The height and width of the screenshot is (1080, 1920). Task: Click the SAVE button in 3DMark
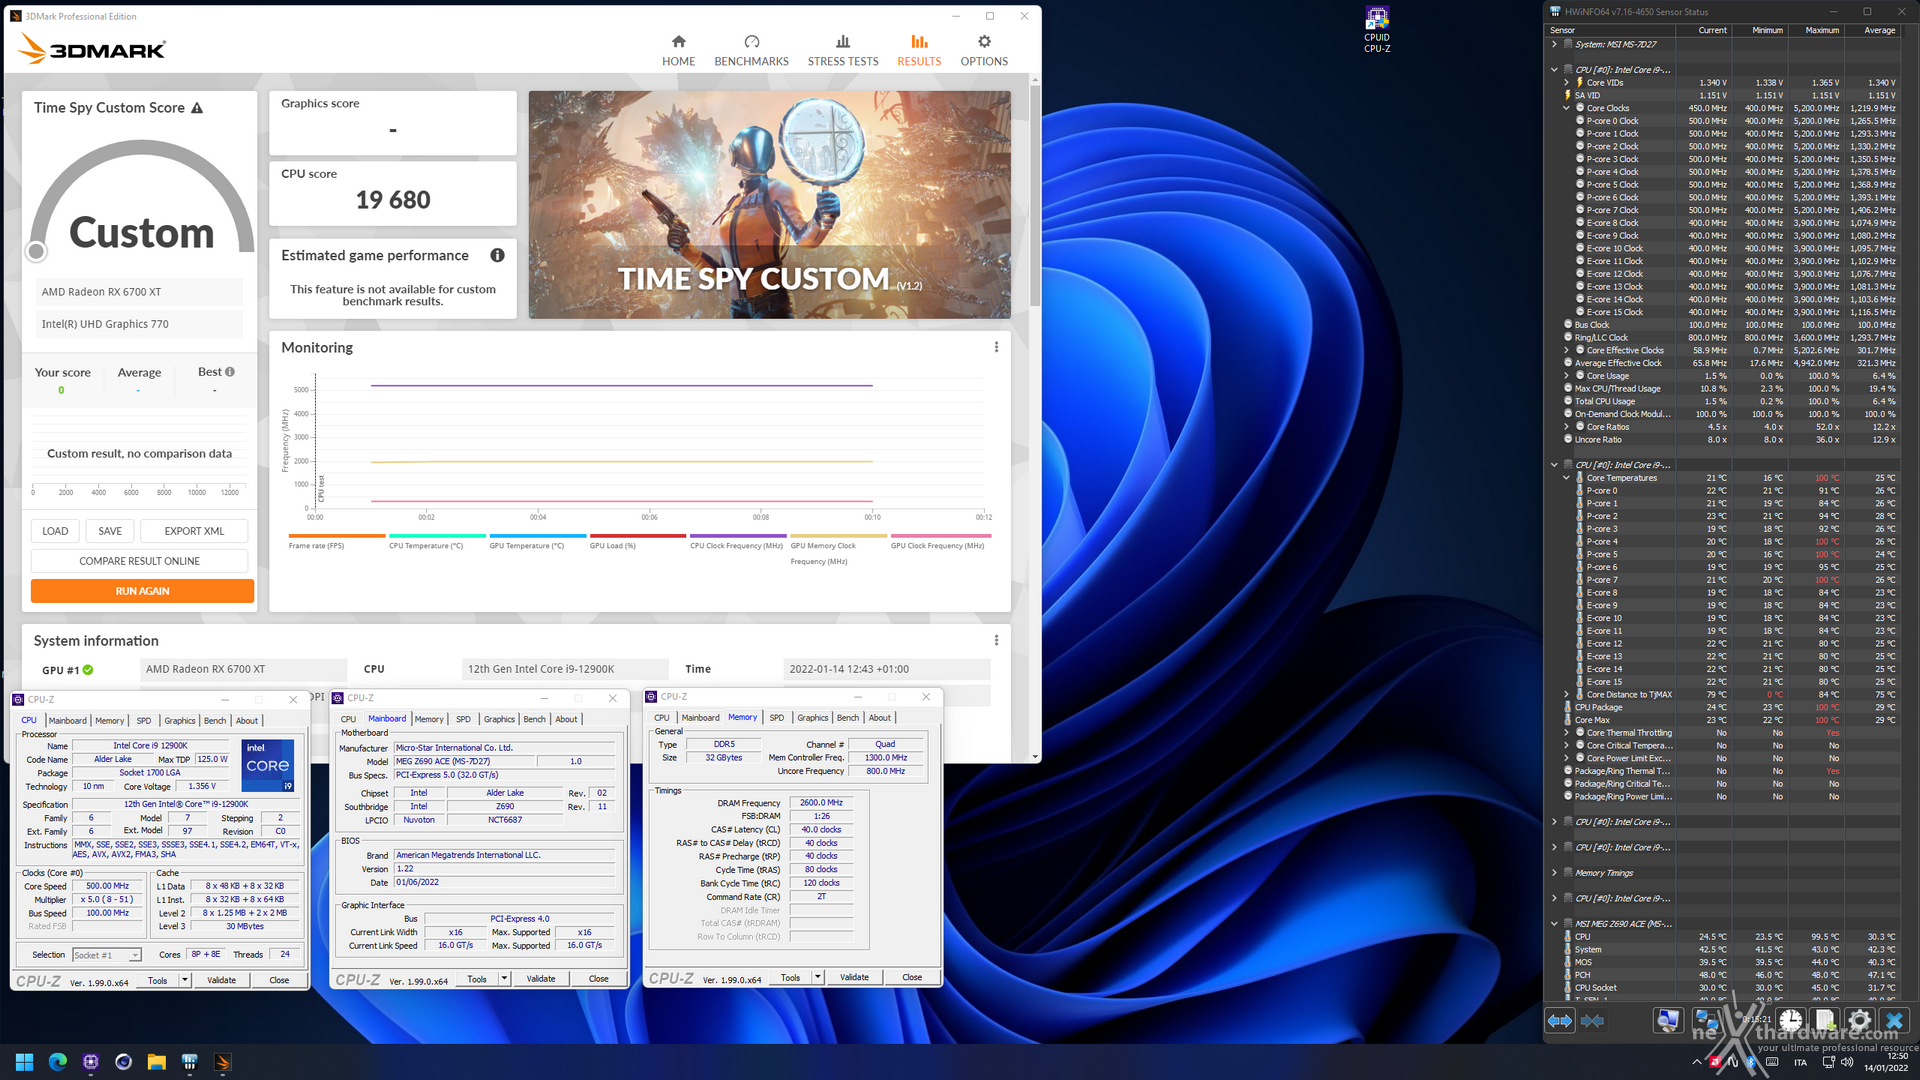point(110,531)
